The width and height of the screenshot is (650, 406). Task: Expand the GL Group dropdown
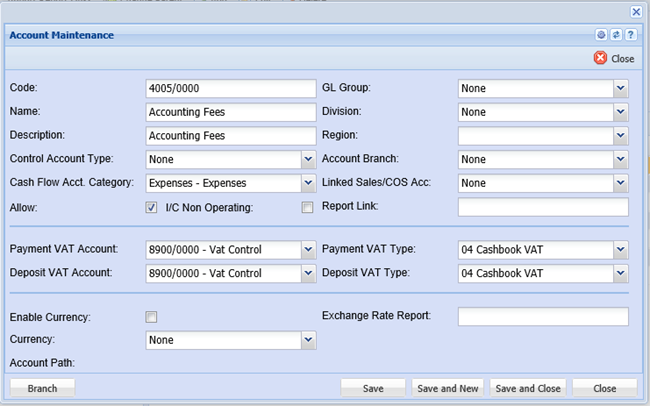pos(620,88)
